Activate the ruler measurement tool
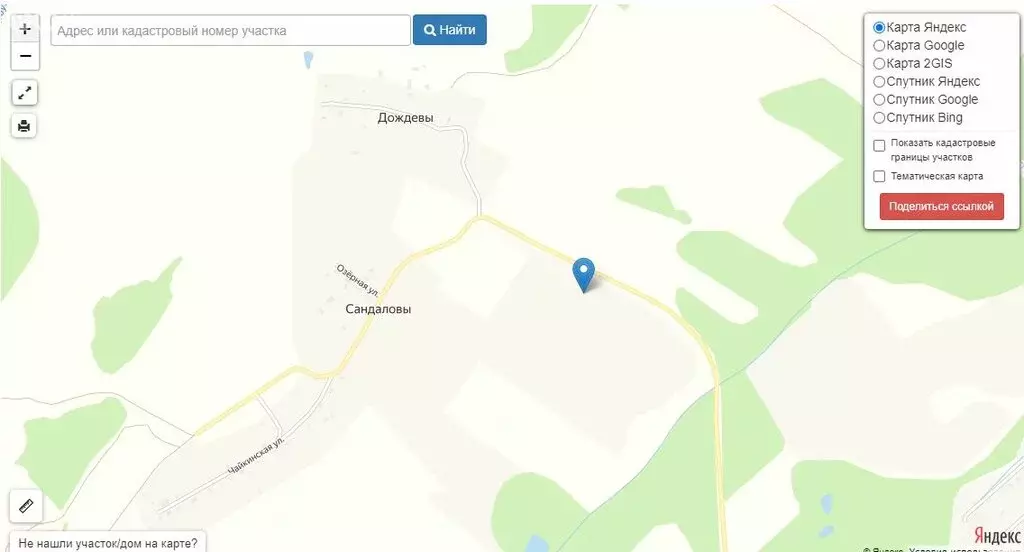This screenshot has width=1024, height=552. point(26,506)
